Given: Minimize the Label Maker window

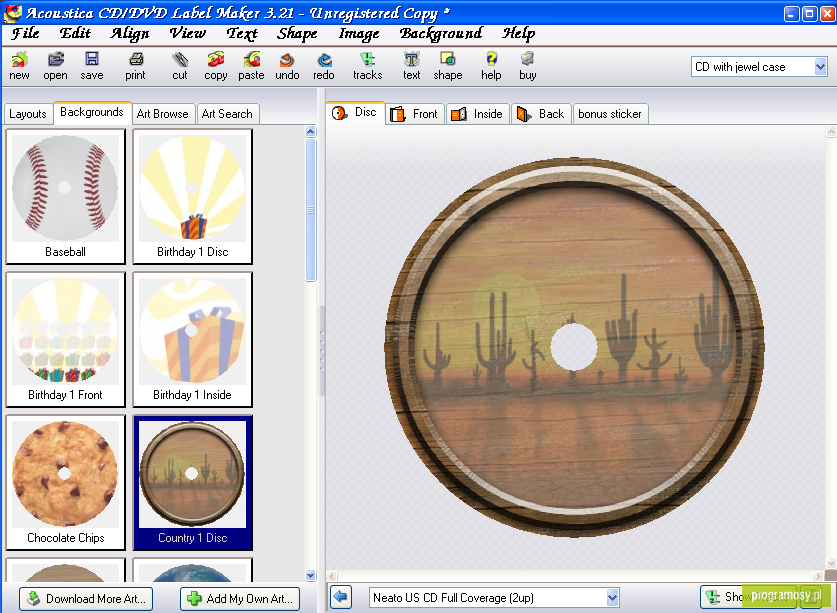Looking at the screenshot, I should [791, 13].
